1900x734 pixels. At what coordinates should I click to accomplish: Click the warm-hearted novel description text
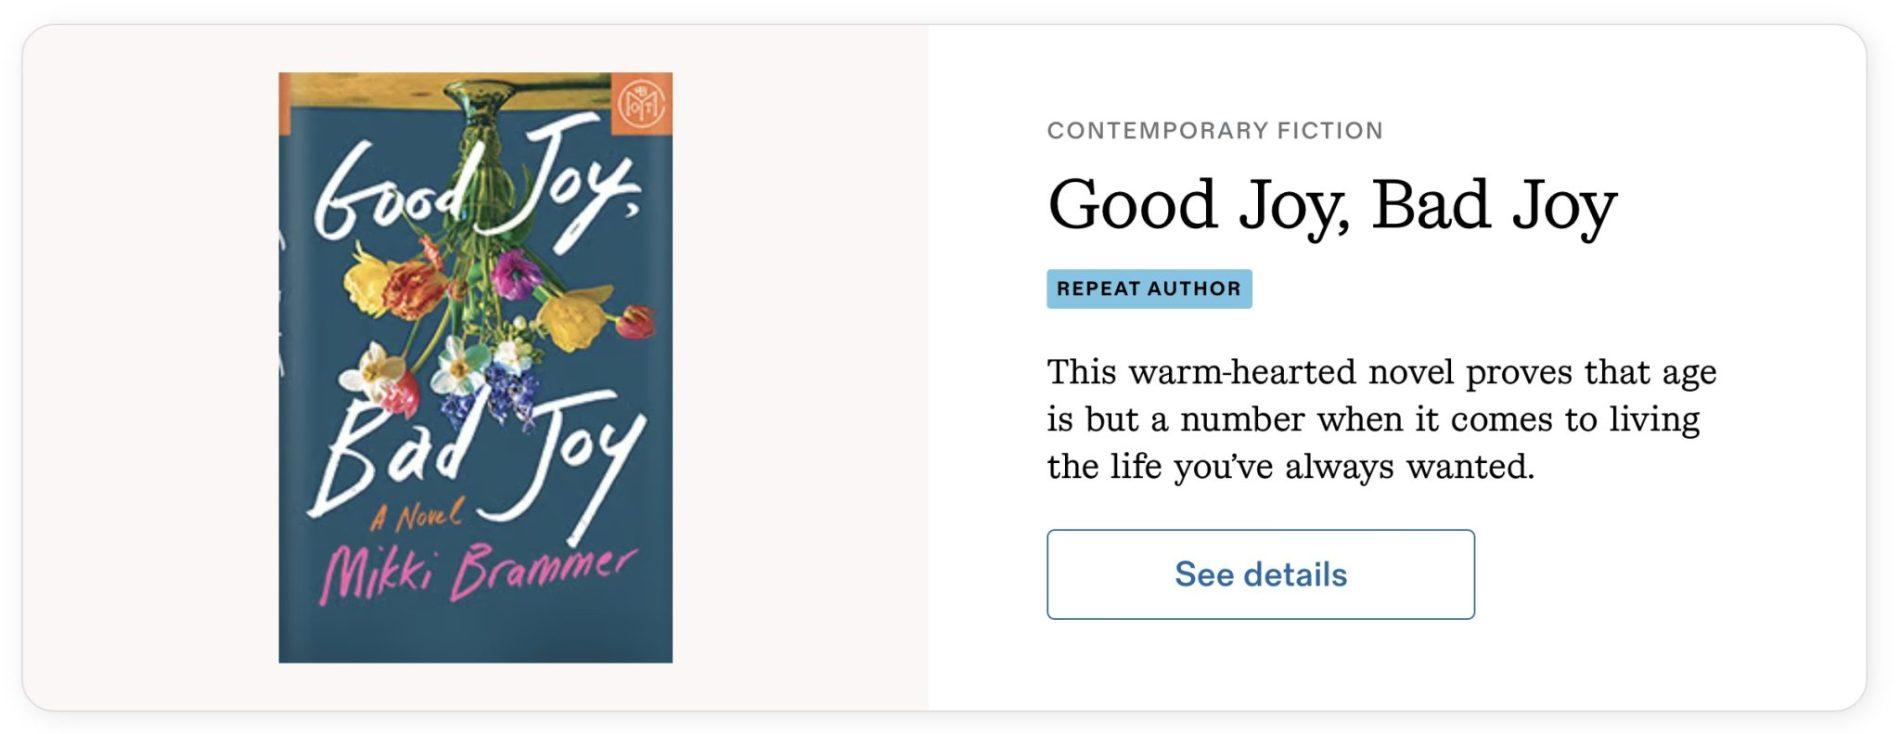[x=1380, y=419]
